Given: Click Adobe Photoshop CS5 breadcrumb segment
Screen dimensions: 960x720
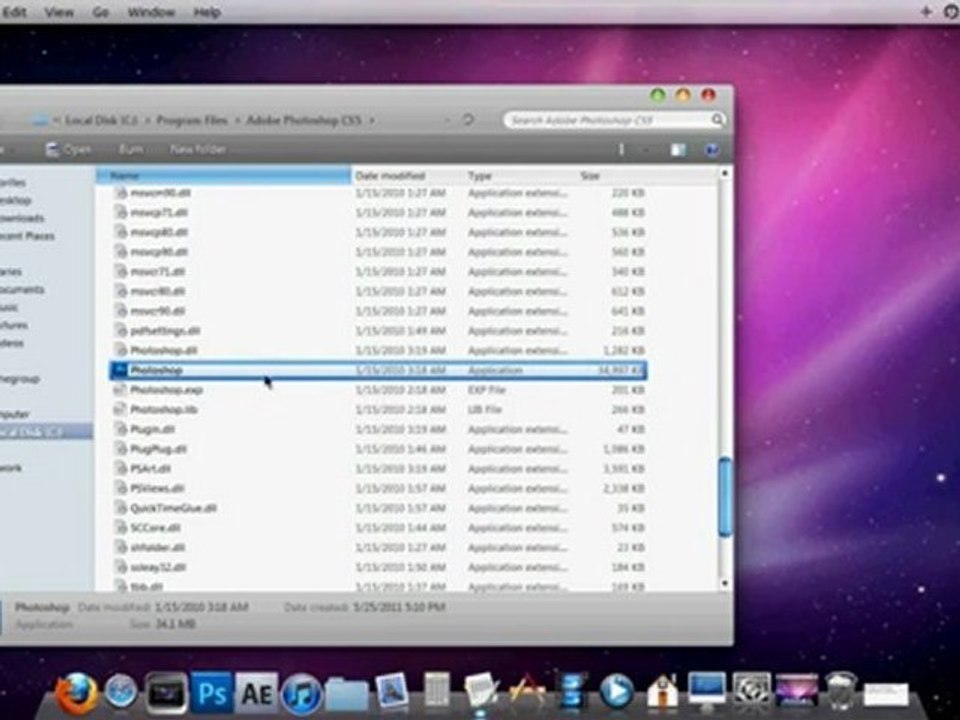Looking at the screenshot, I should click(x=304, y=120).
